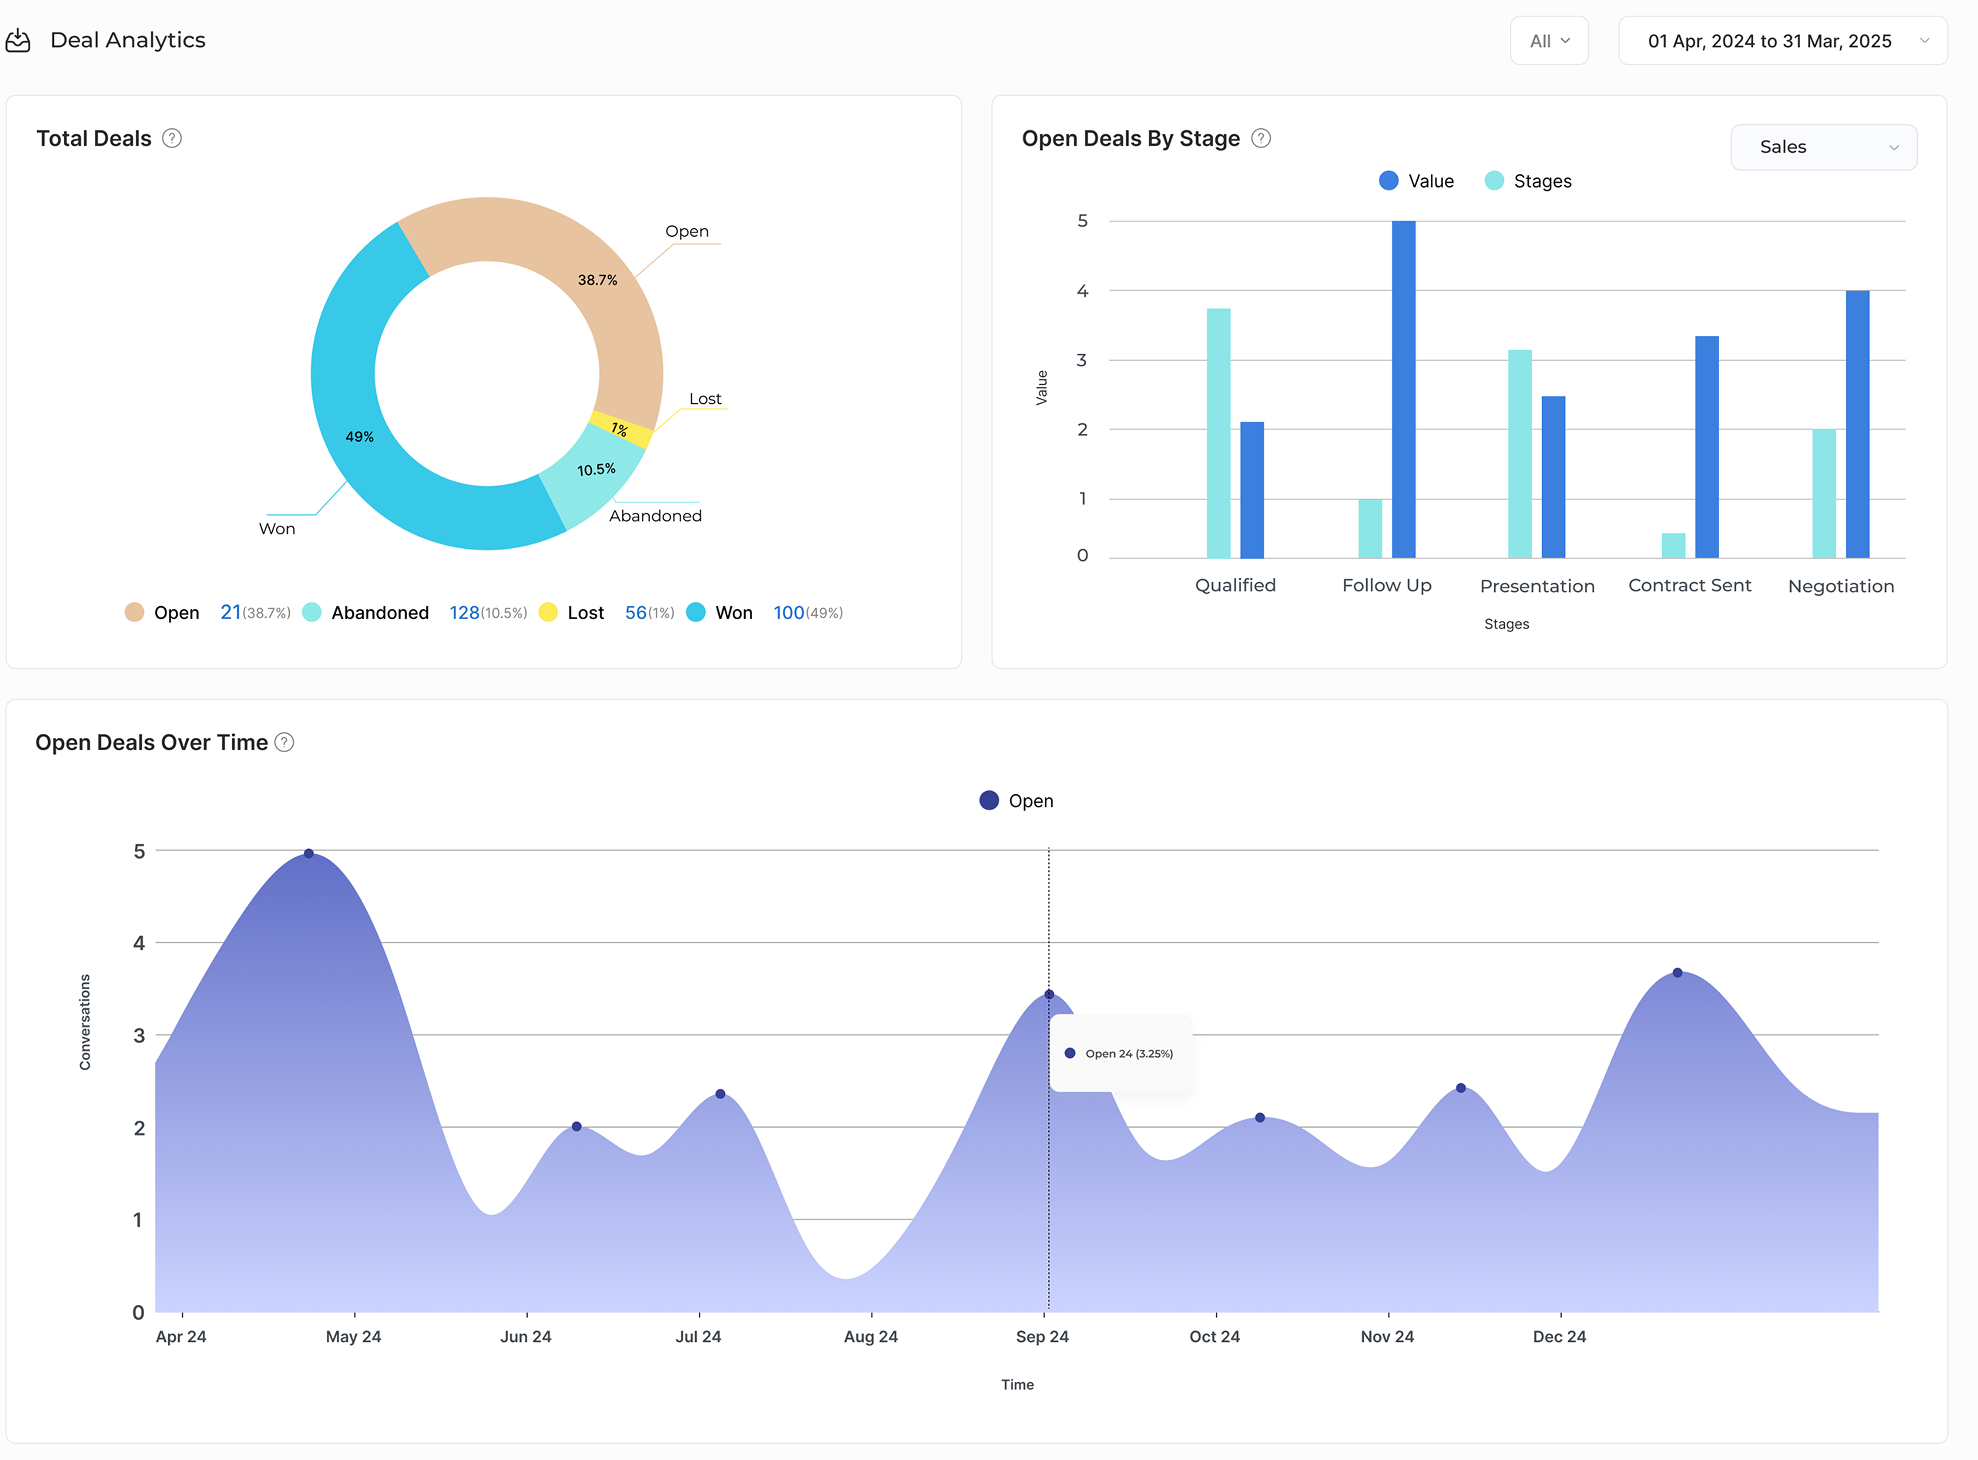Select the Lost count of 56
The width and height of the screenshot is (1978, 1460).
634,612
